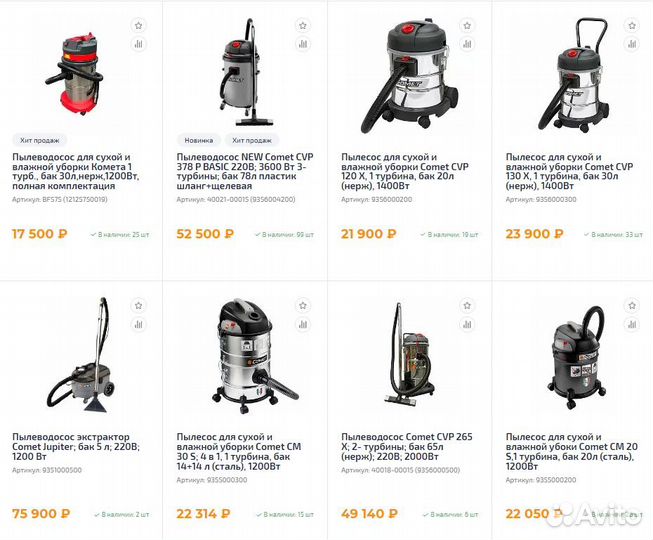Open Comet CVP 130 X product title
653x540 pixels.
click(569, 171)
